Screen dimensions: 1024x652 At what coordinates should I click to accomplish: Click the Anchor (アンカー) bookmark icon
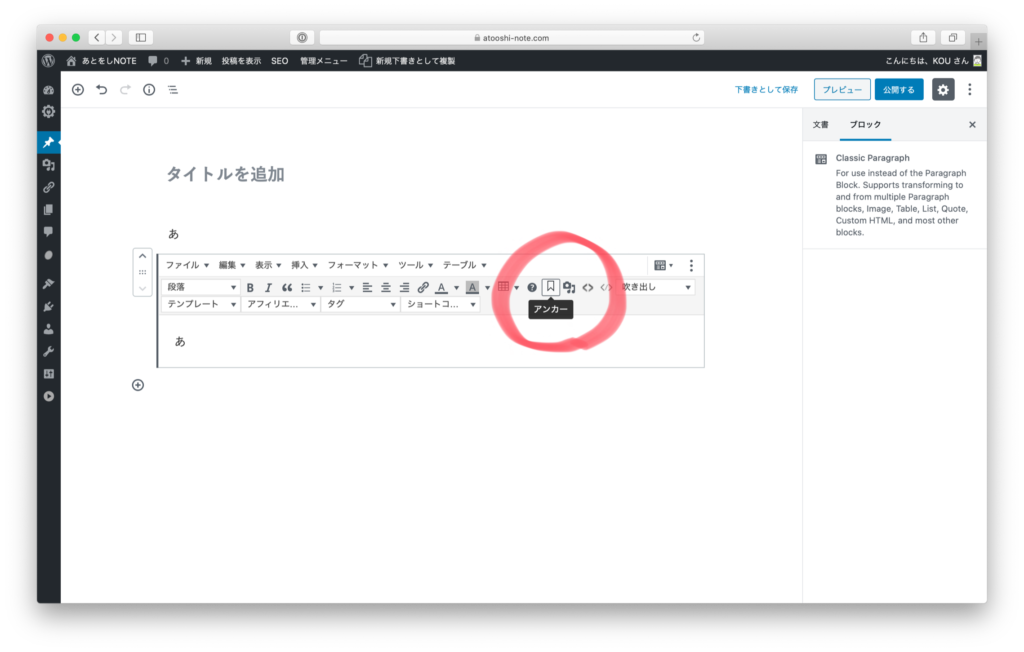tap(550, 287)
